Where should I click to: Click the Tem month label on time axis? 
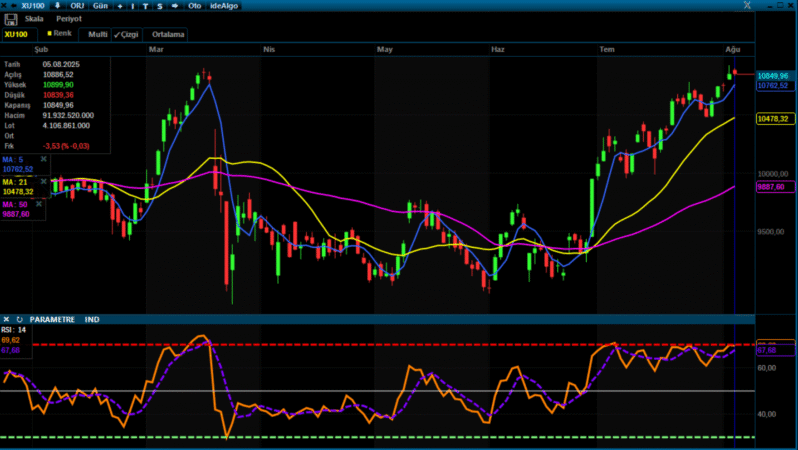[607, 49]
